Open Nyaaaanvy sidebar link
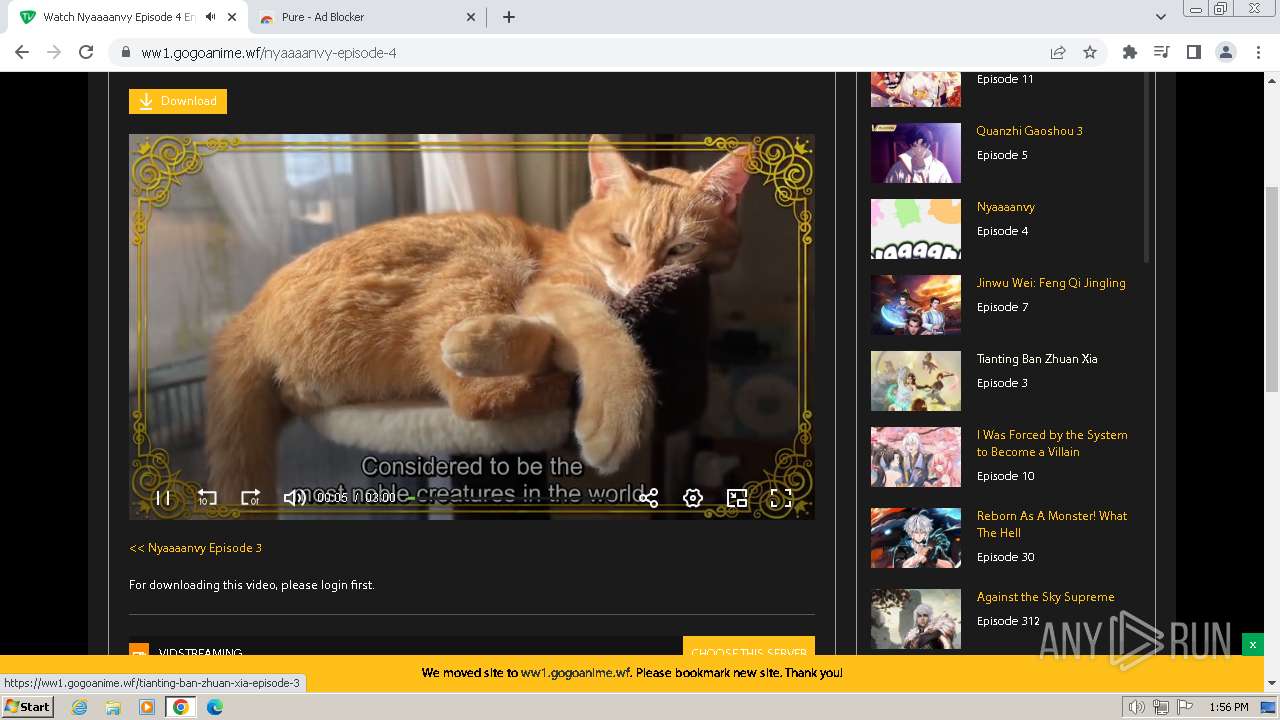This screenshot has height=720, width=1280. click(1005, 207)
